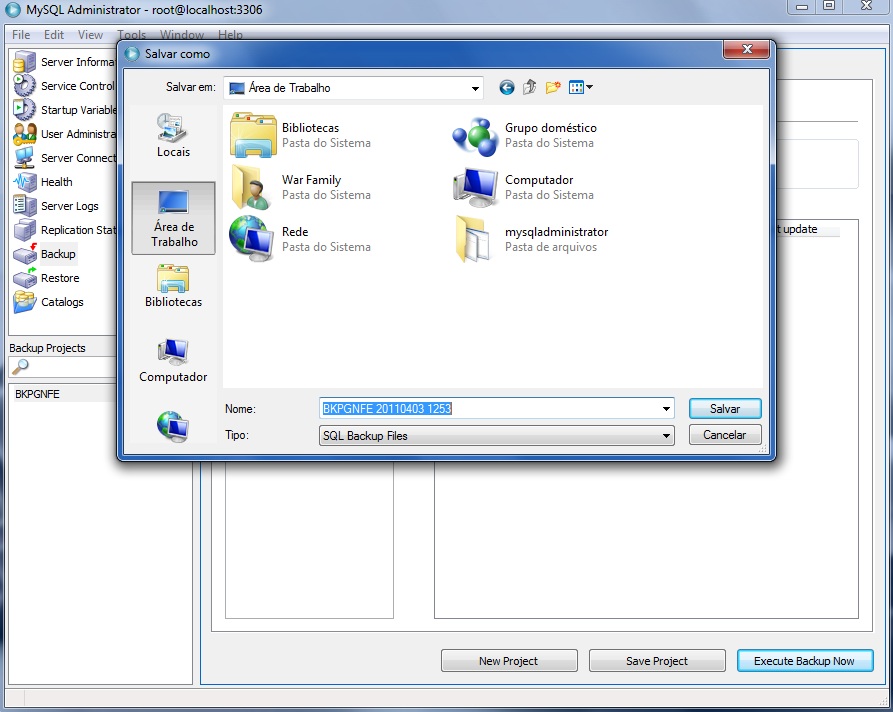Click the Backup Projects heading label

pos(47,348)
